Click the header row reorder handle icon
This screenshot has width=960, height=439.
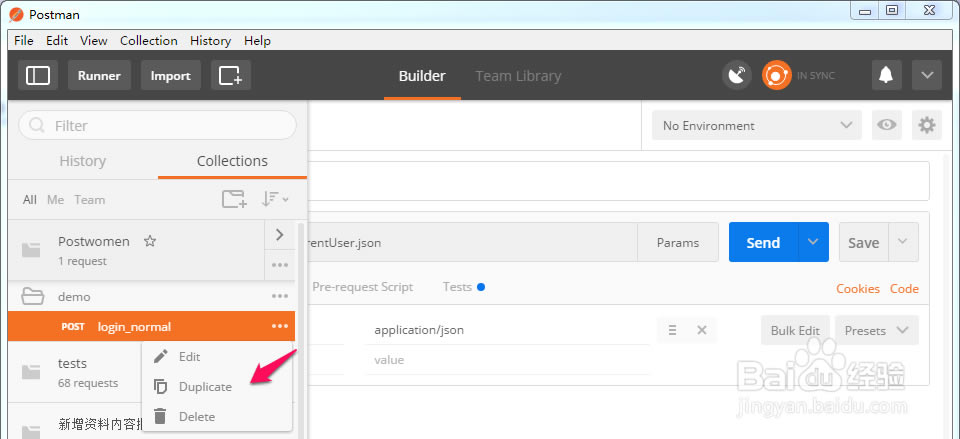672,330
